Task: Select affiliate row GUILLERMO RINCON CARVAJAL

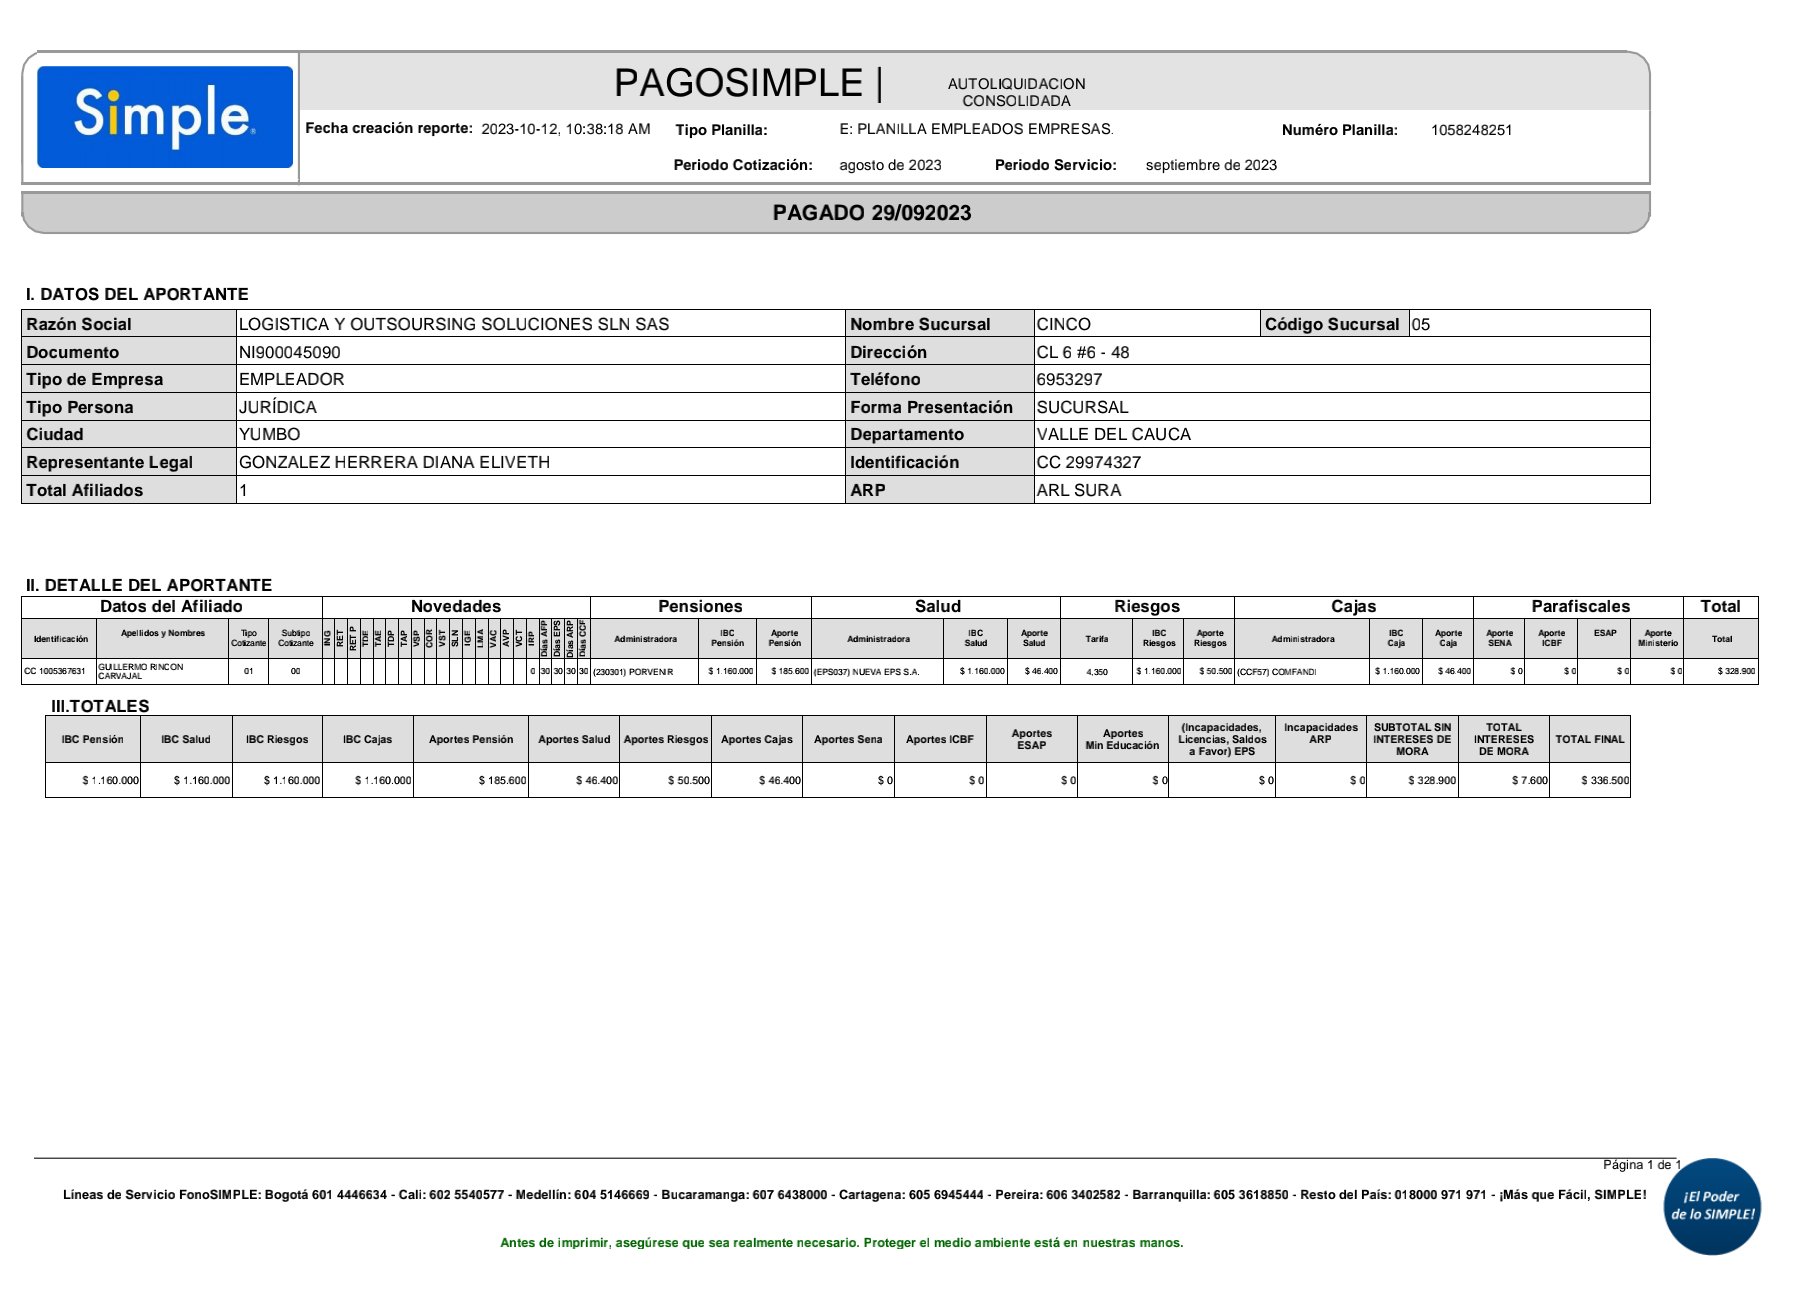Action: (141, 671)
